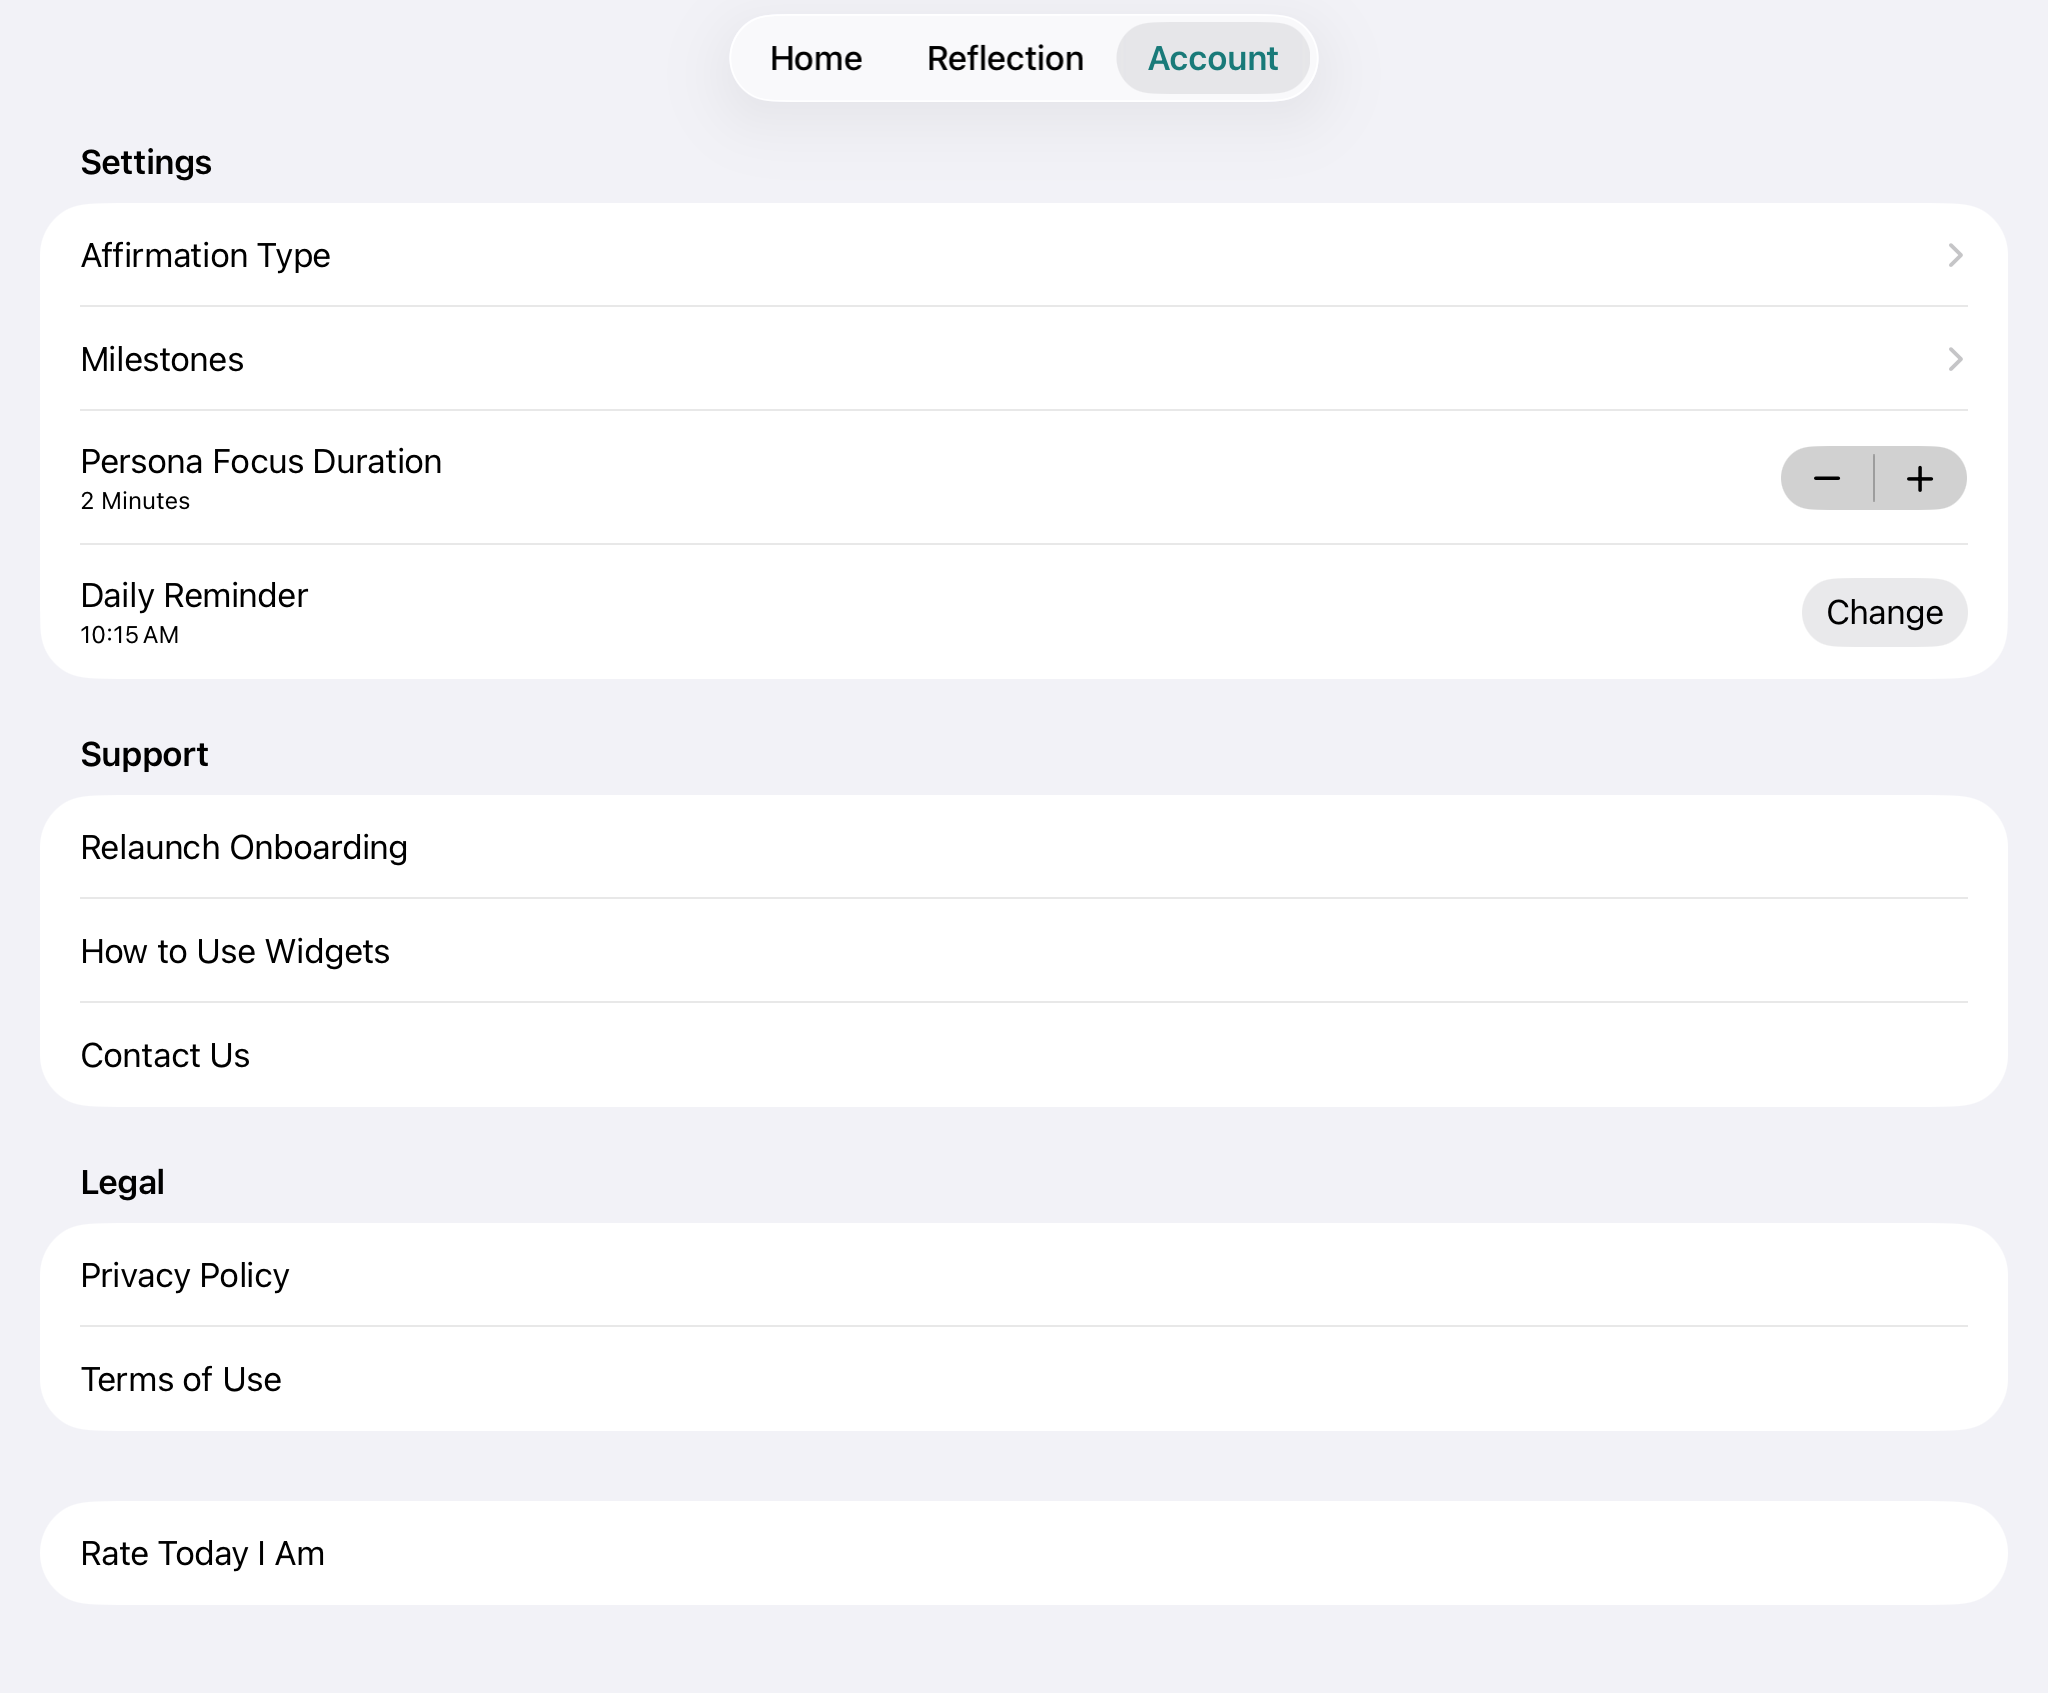Screen dimensions: 2048x1693
Task: Tap Relaunch Onboarding
Action: pos(244,848)
